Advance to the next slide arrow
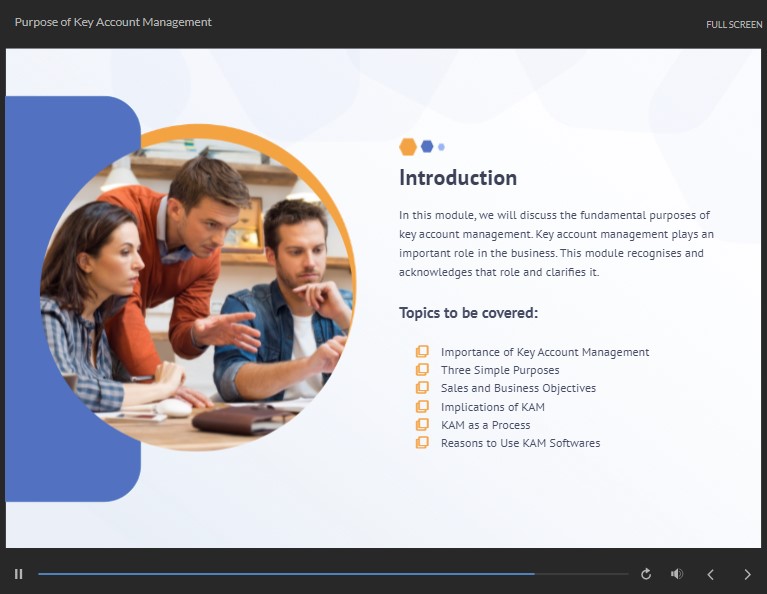 pos(747,574)
